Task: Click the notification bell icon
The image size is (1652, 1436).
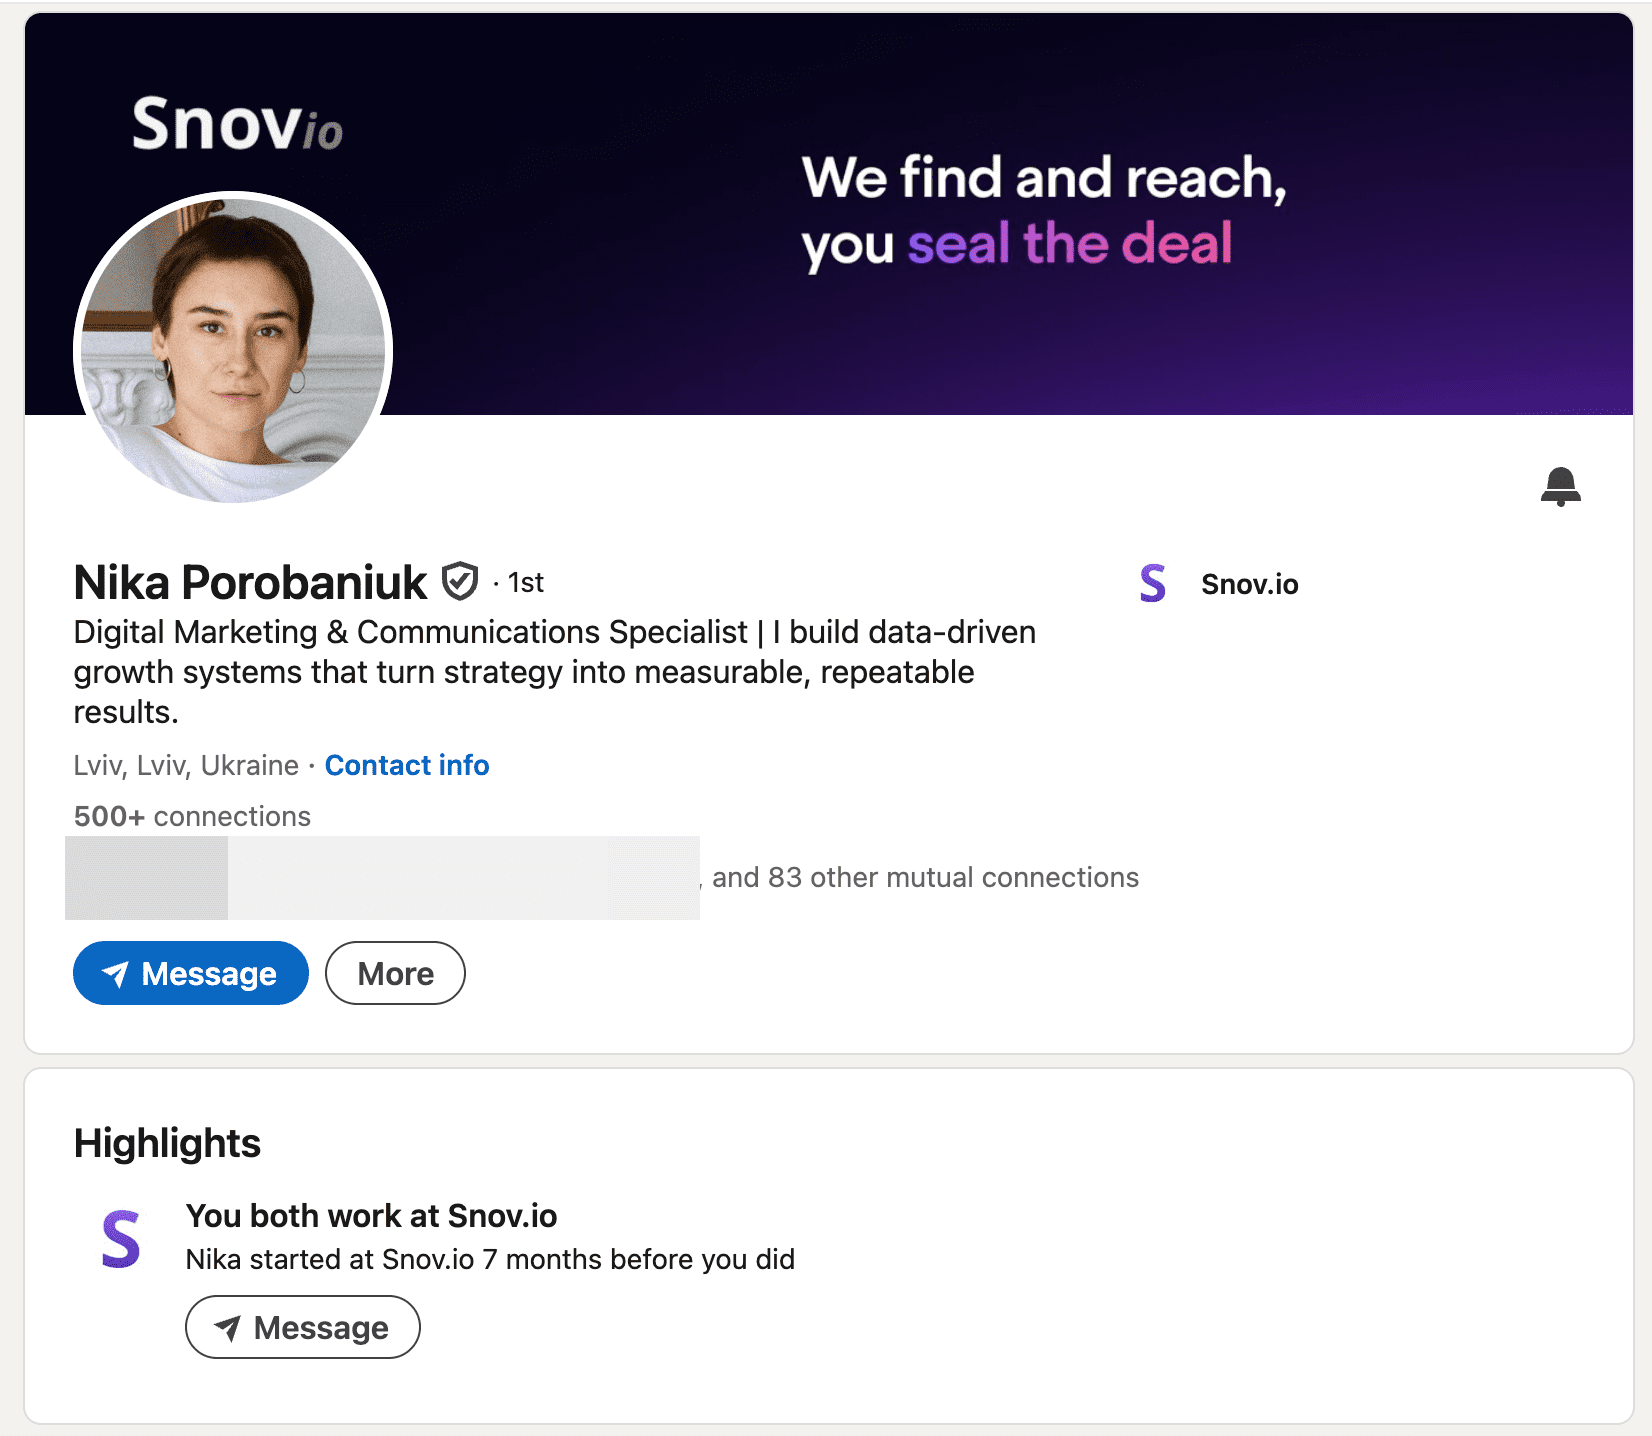Action: coord(1560,486)
